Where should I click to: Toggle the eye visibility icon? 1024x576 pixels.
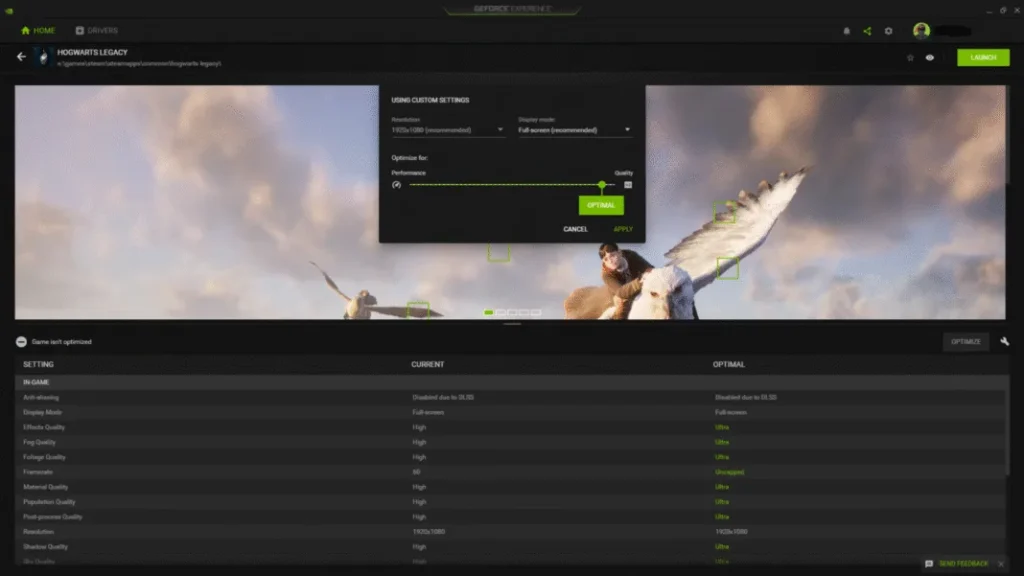coord(930,58)
